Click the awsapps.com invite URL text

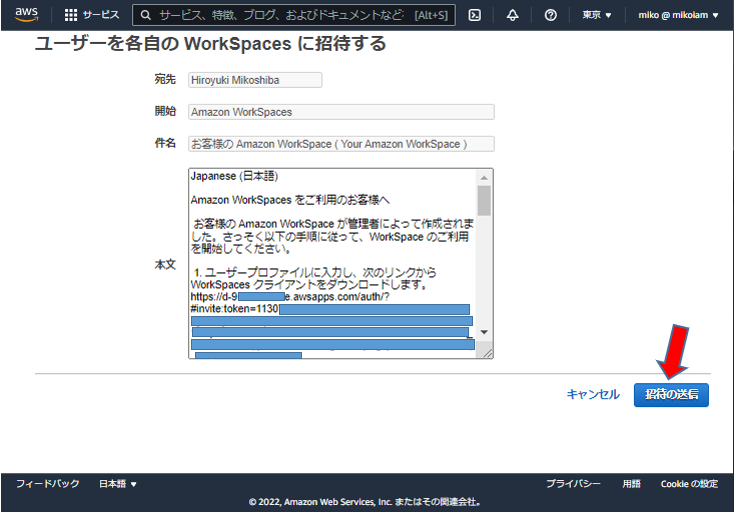pyautogui.click(x=290, y=297)
